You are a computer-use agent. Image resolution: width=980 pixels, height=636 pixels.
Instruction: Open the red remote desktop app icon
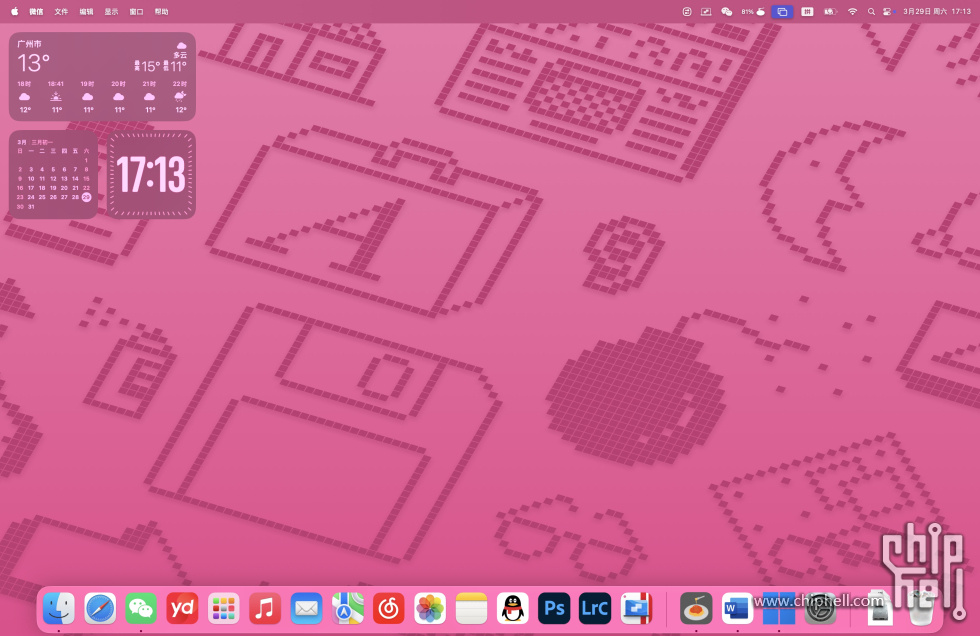click(636, 608)
